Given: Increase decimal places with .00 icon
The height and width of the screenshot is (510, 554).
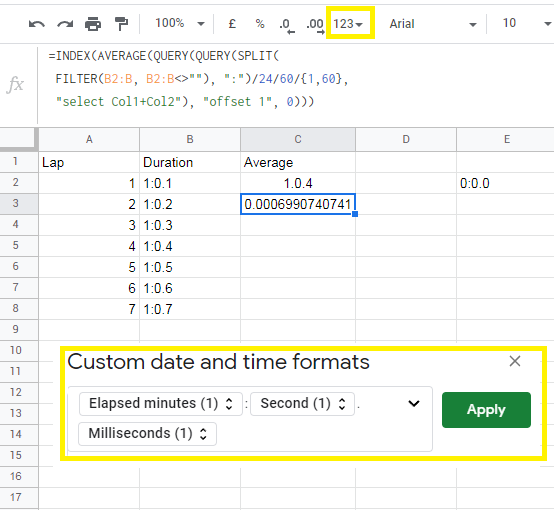Looking at the screenshot, I should tap(315, 25).
